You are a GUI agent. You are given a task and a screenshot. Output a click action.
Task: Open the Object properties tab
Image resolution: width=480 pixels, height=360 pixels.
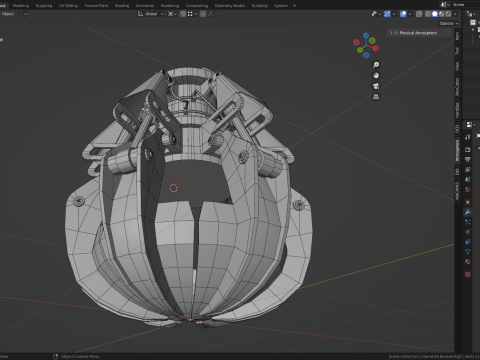pyautogui.click(x=468, y=202)
